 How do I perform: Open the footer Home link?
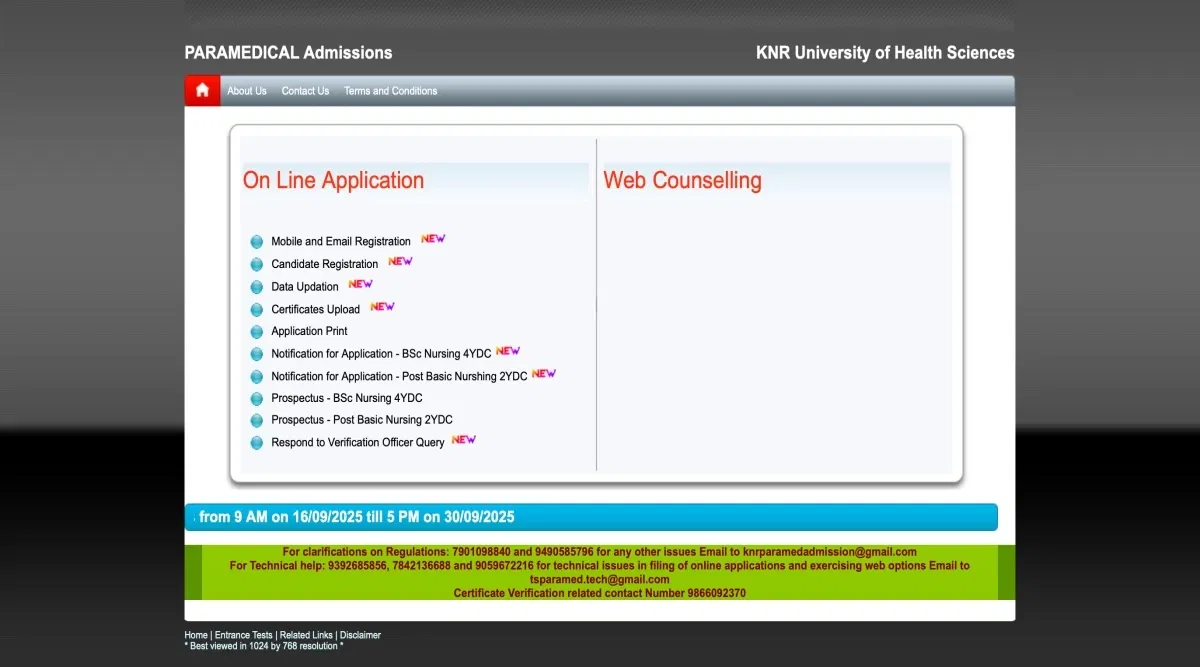(x=196, y=635)
